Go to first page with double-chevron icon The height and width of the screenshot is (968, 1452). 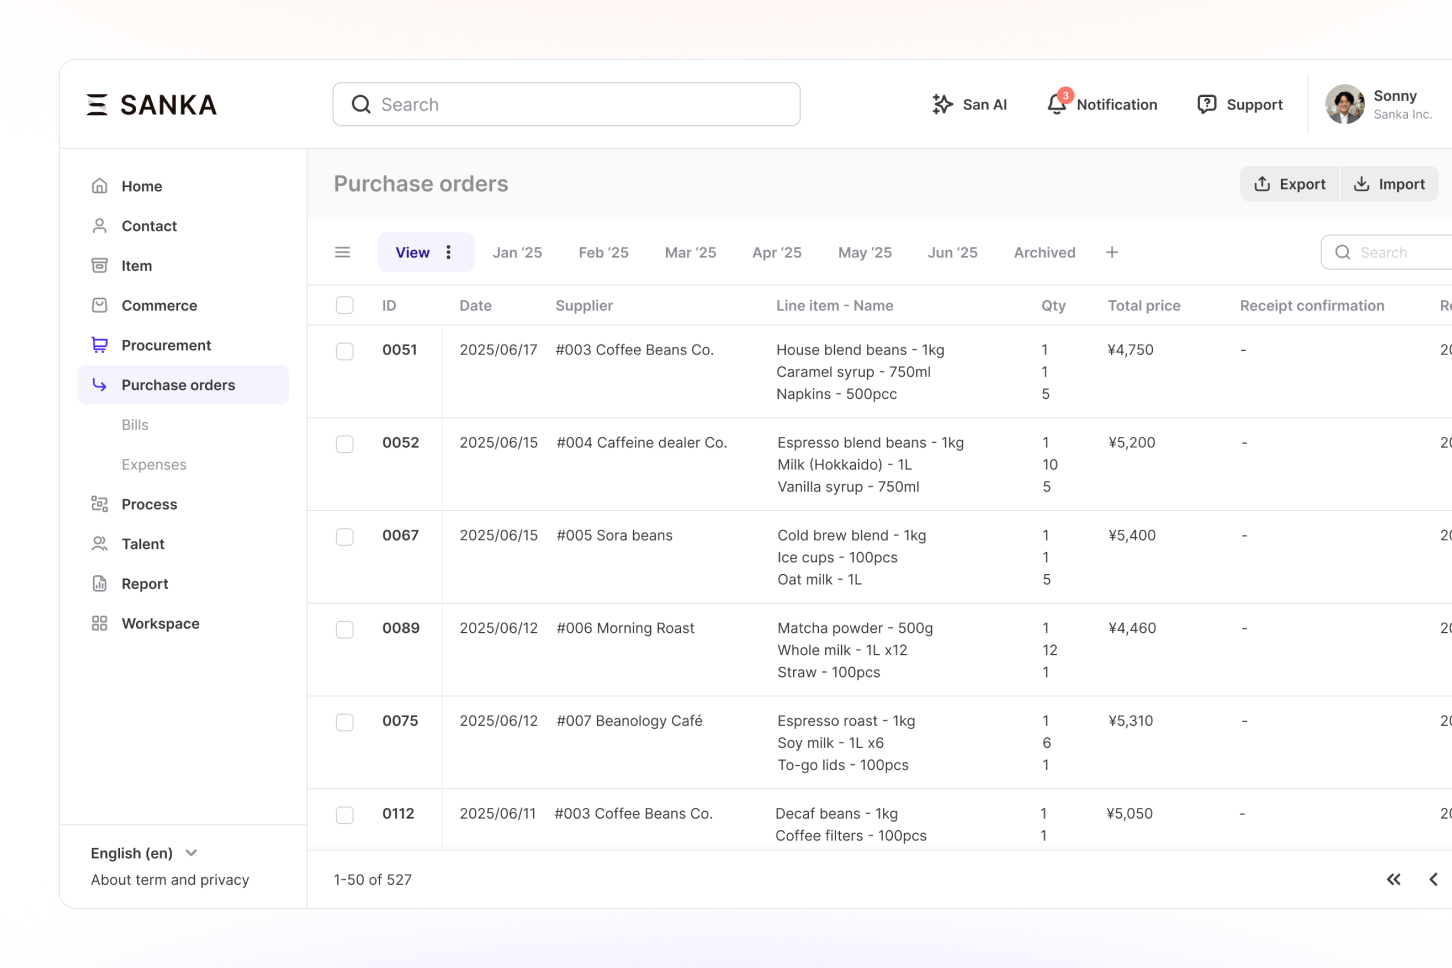coord(1393,879)
